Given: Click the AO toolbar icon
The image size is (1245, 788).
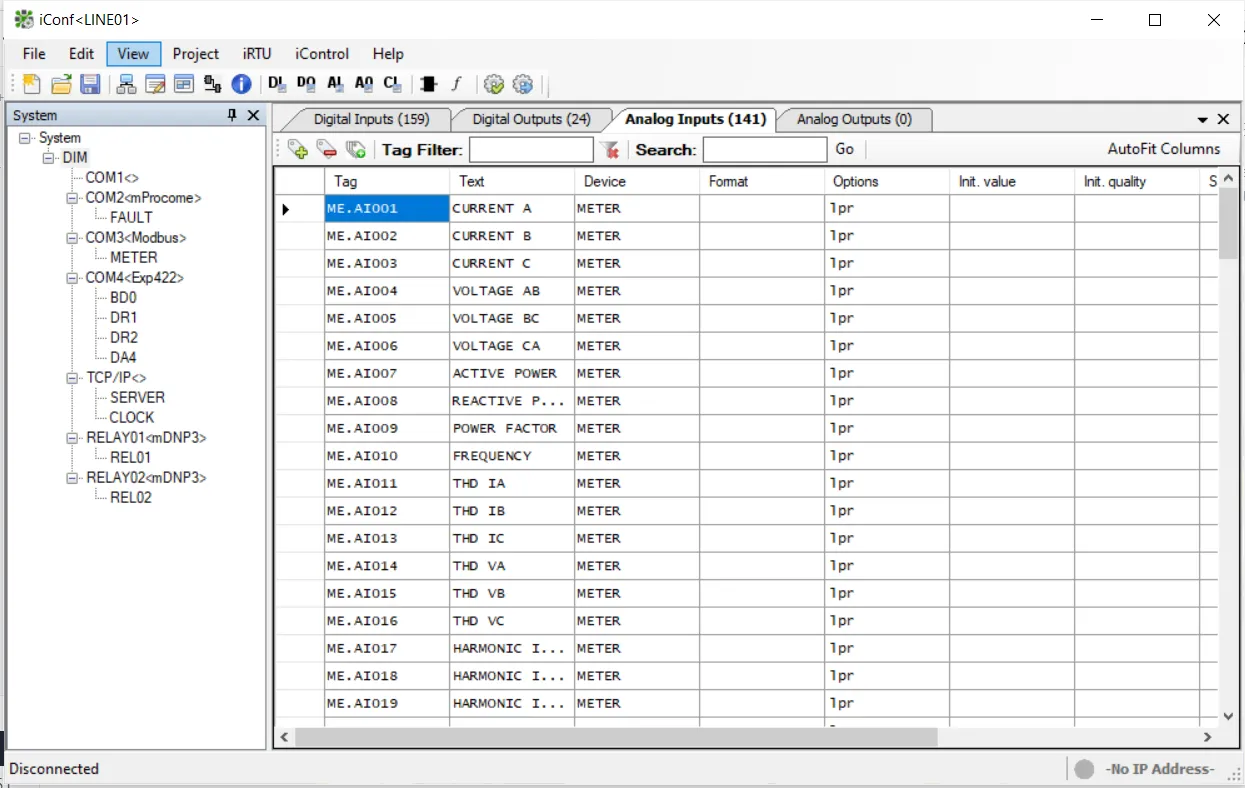Looking at the screenshot, I should click(363, 84).
